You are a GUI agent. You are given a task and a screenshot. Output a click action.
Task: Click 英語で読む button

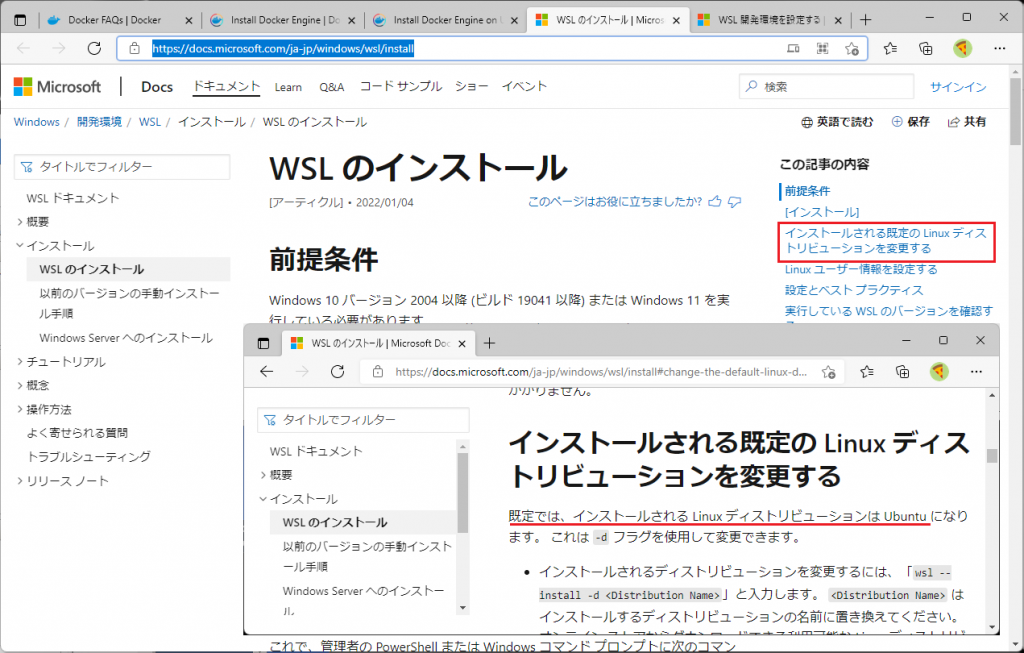tap(837, 122)
